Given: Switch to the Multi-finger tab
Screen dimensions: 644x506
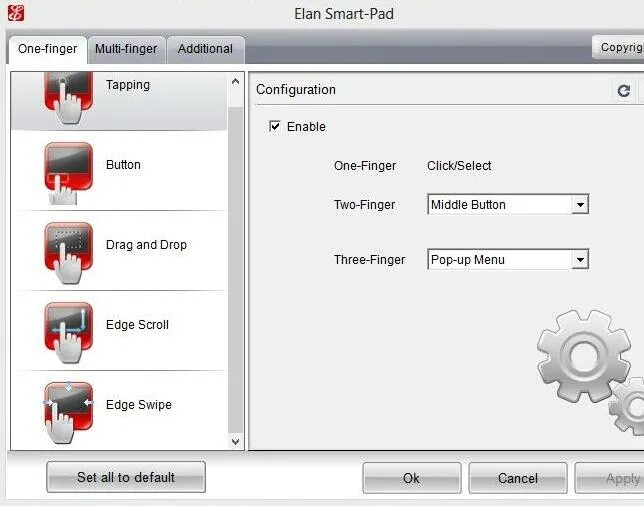Looking at the screenshot, I should pyautogui.click(x=126, y=49).
